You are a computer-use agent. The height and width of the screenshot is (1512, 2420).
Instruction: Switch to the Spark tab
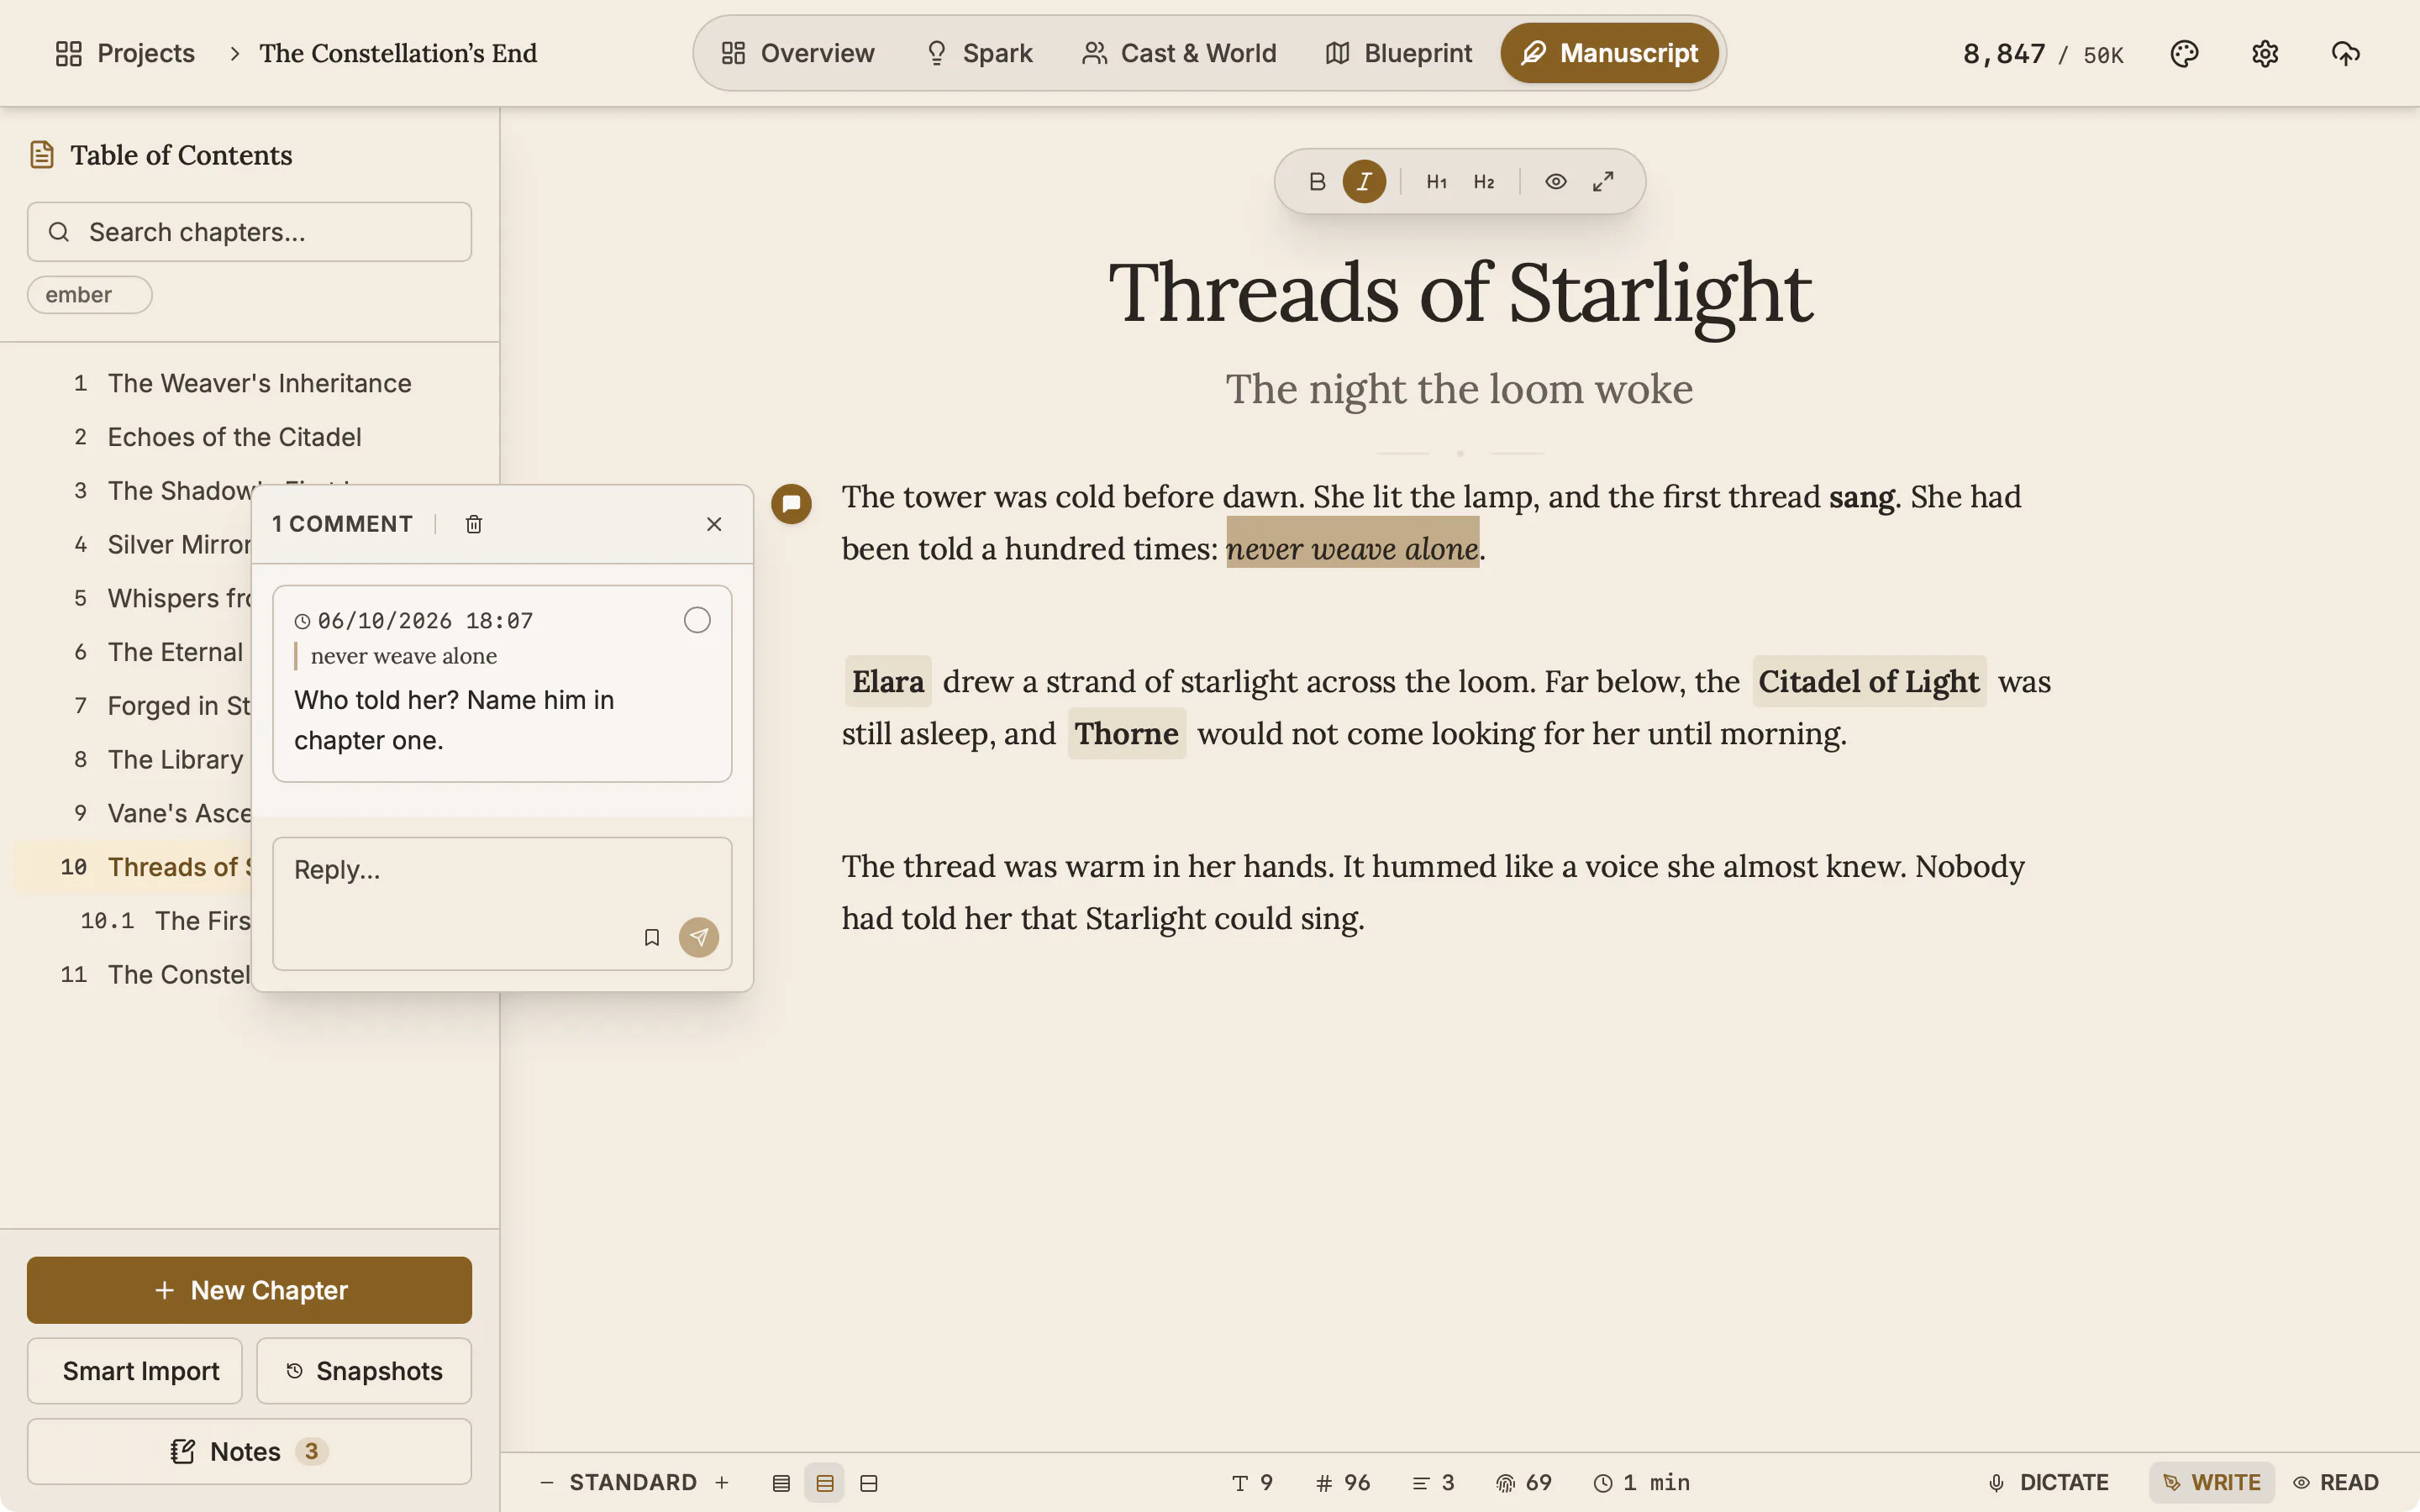click(978, 53)
